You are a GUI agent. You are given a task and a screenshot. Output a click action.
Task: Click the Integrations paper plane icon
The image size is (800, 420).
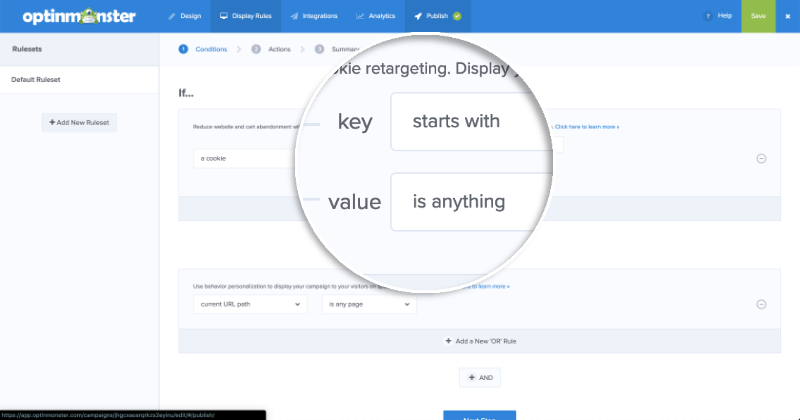click(294, 16)
